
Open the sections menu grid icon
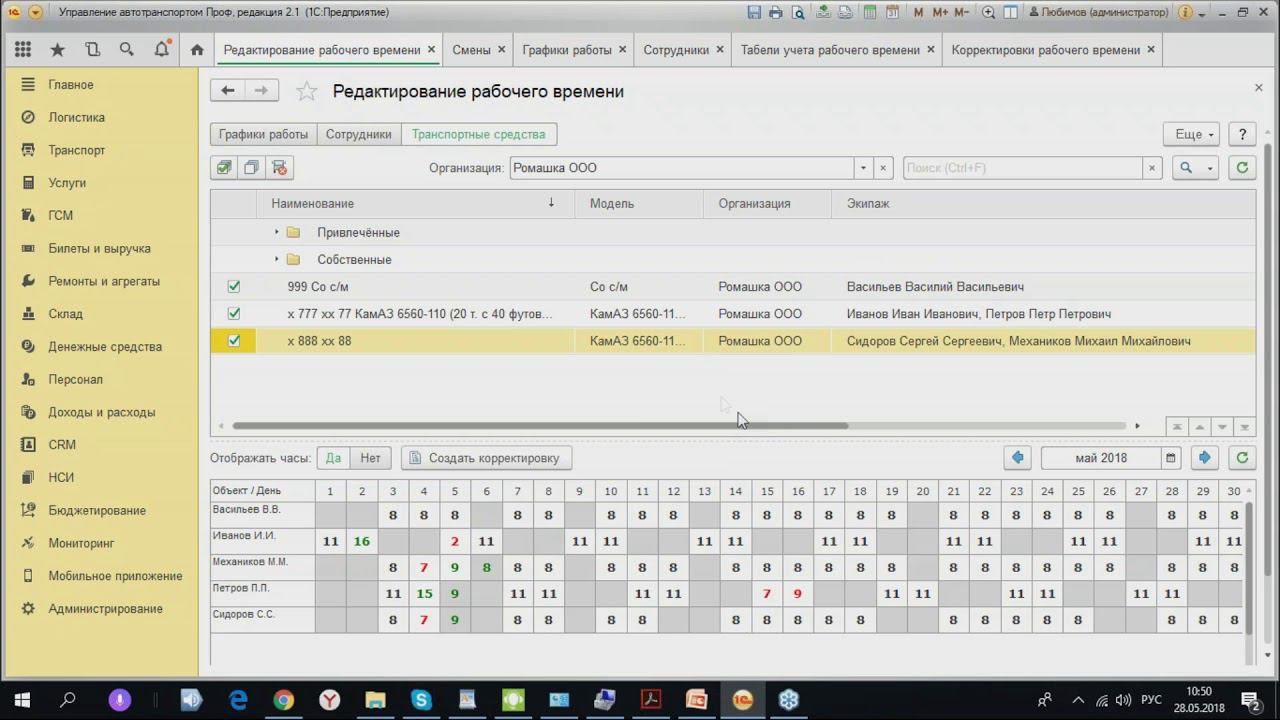click(23, 50)
